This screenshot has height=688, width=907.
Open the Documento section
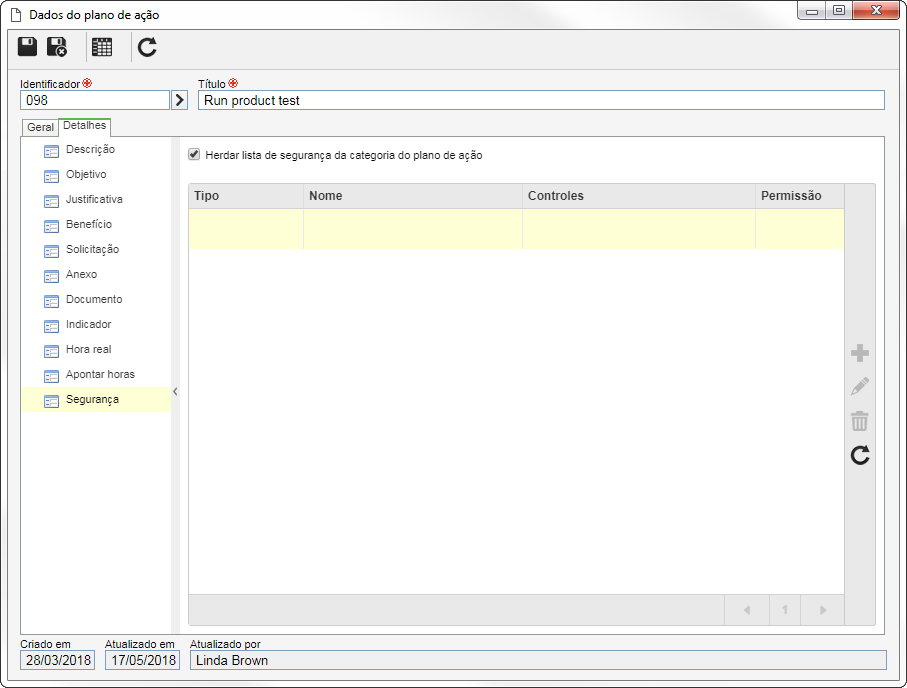[94, 299]
